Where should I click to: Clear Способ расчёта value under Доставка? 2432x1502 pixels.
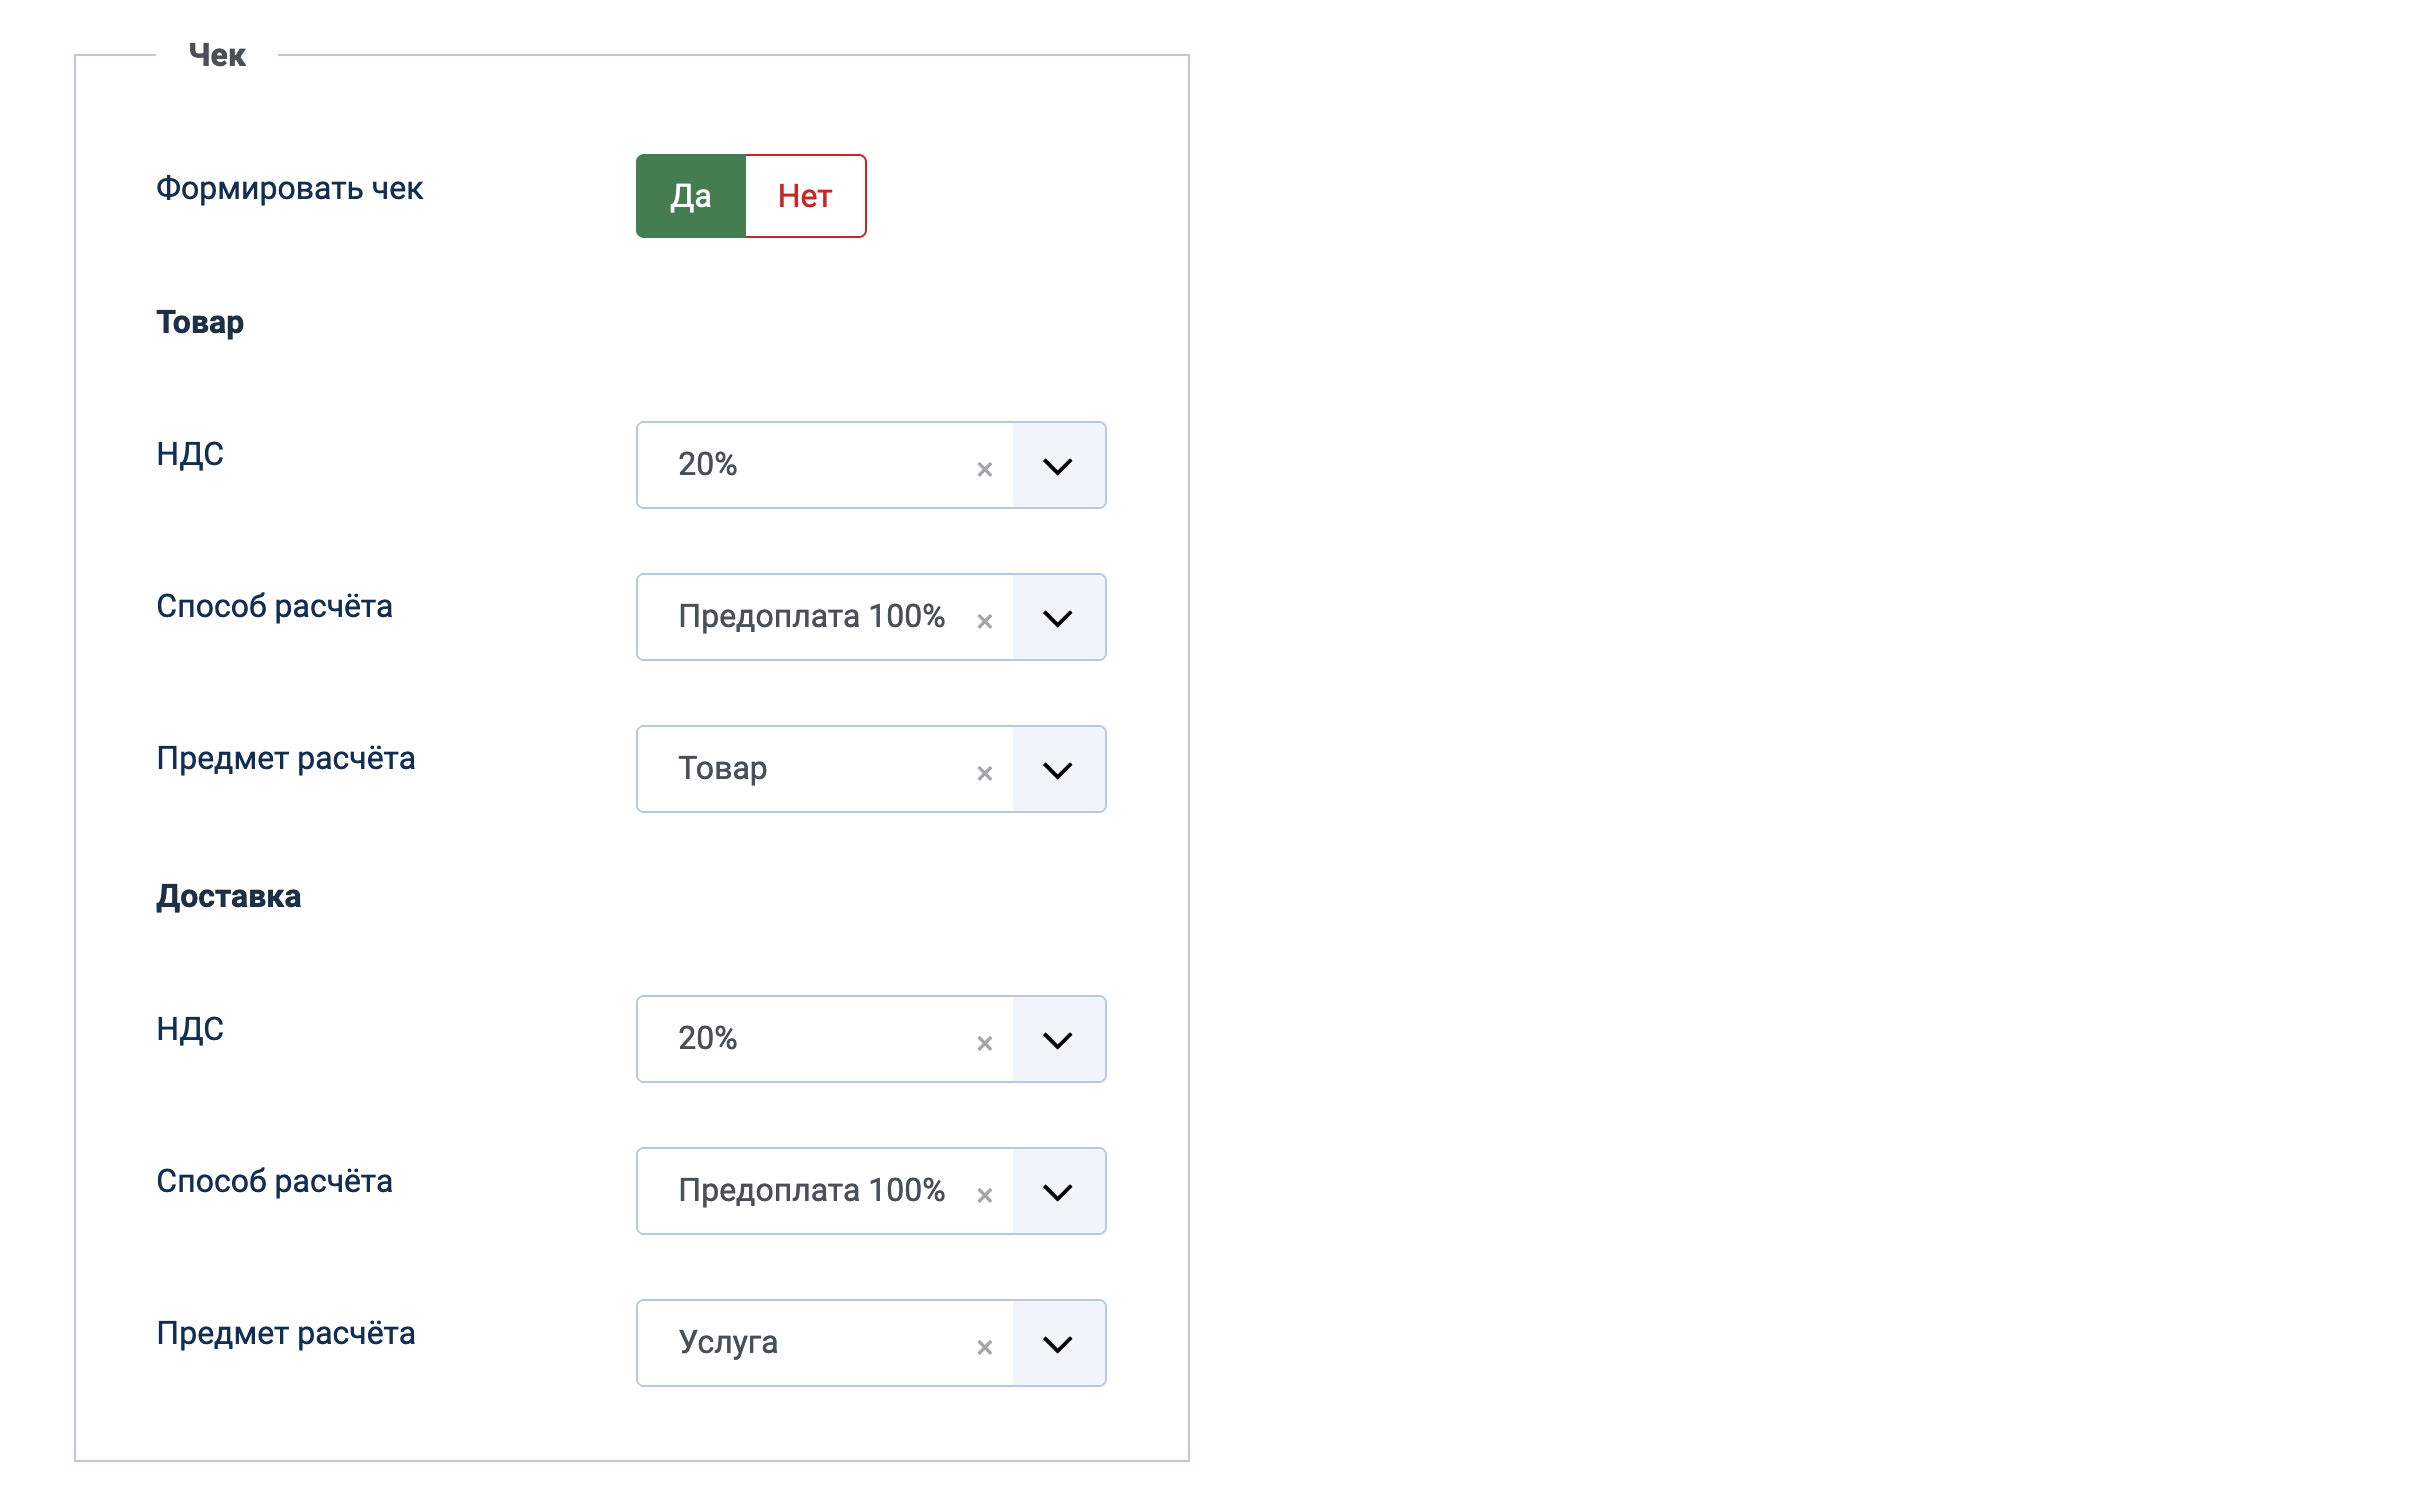pos(984,1195)
